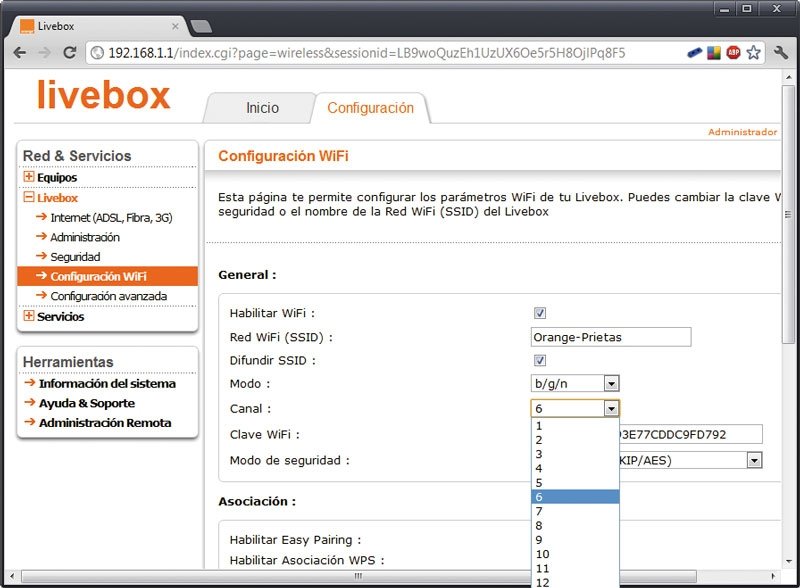Click the Clave WiFi key field
Screen dimensions: 800x588
691,434
